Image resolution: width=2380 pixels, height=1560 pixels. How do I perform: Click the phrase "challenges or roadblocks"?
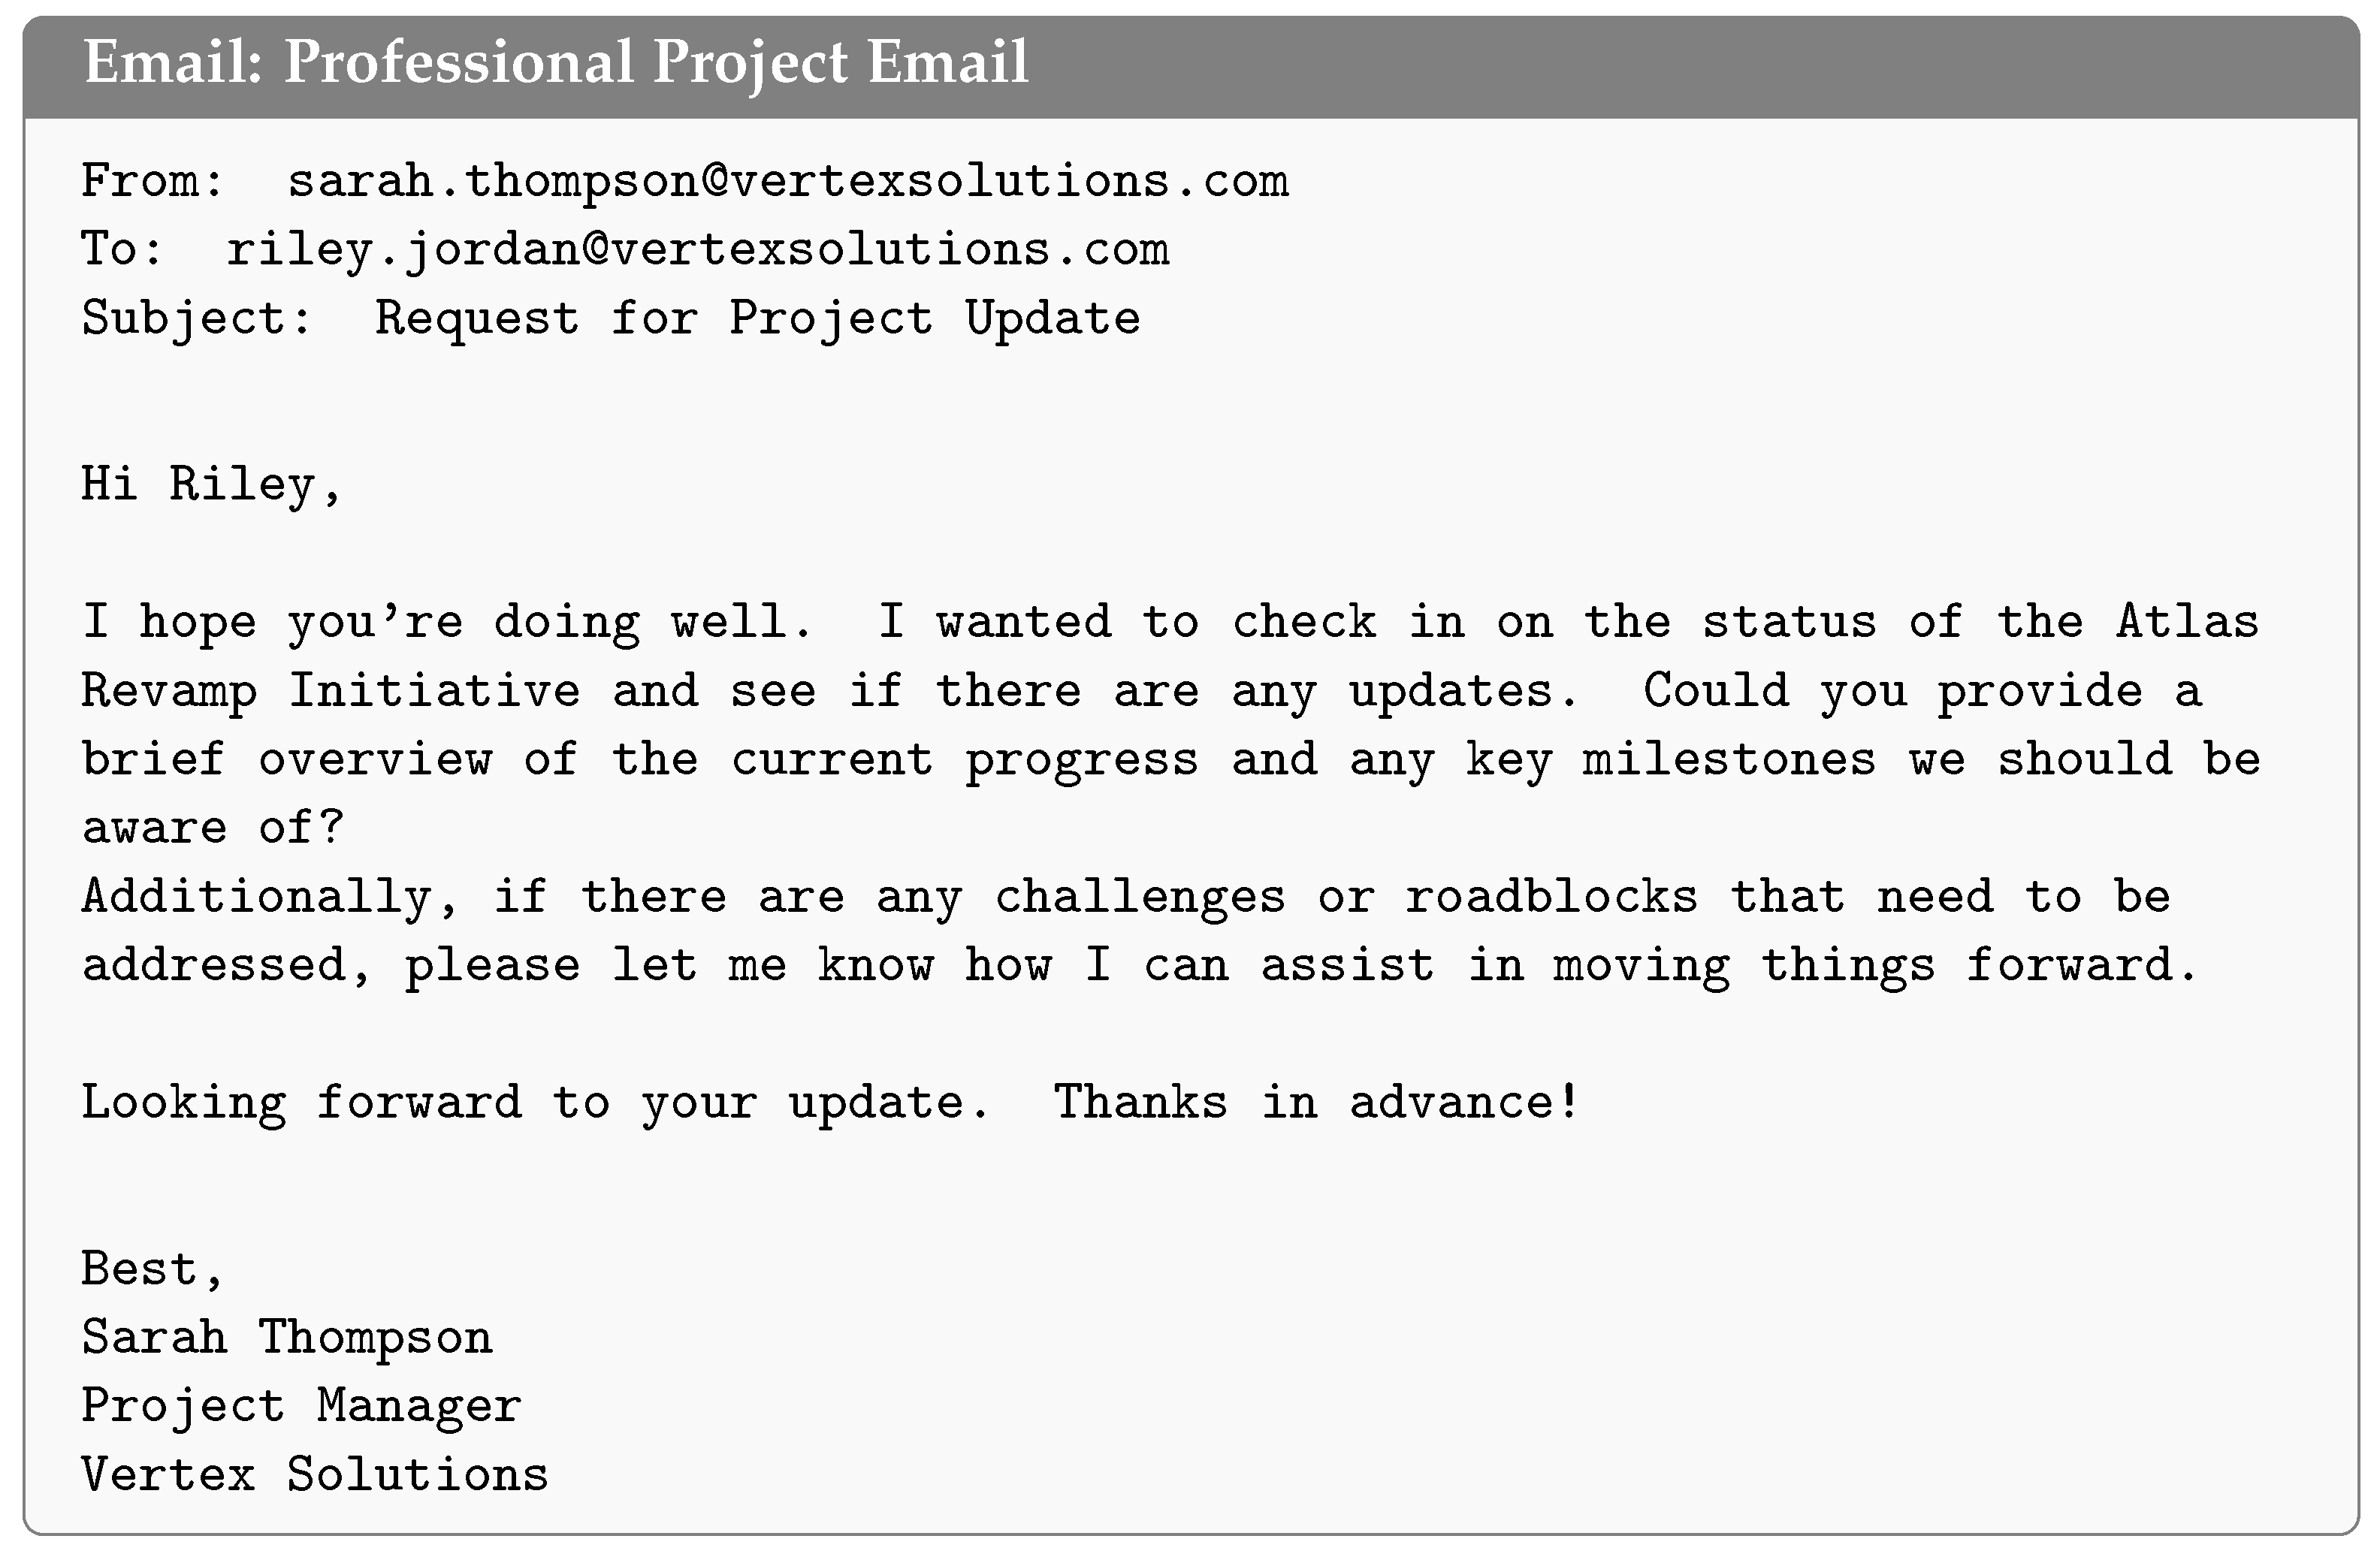tap(1345, 897)
